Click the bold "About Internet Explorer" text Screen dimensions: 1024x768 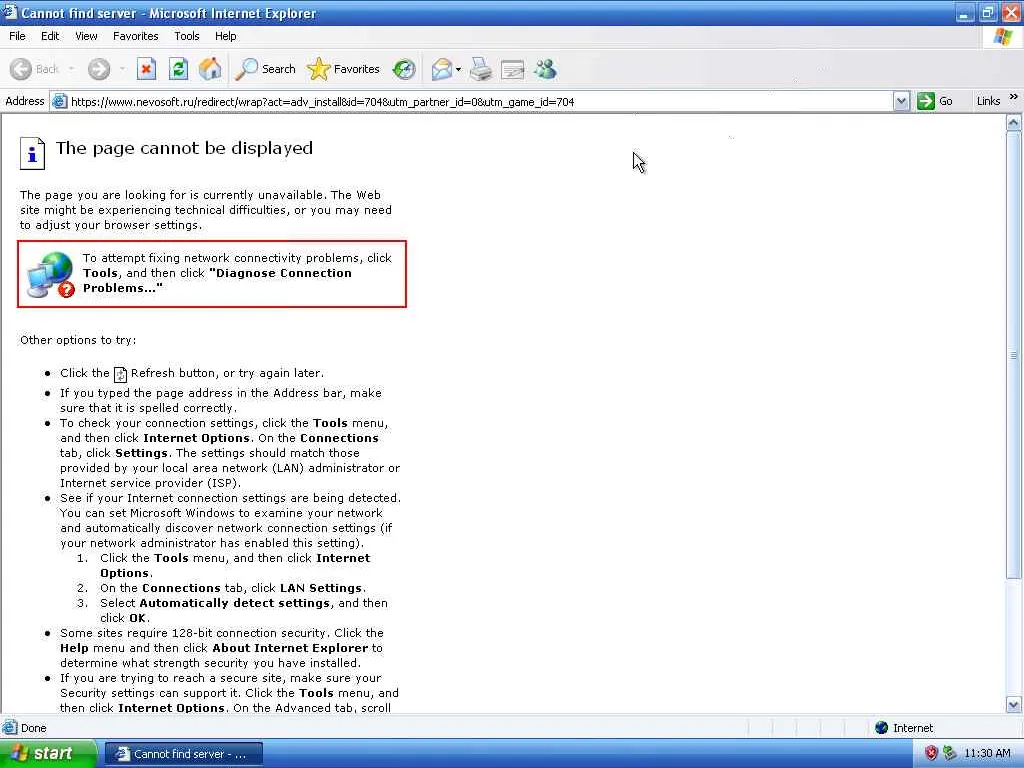tap(291, 648)
